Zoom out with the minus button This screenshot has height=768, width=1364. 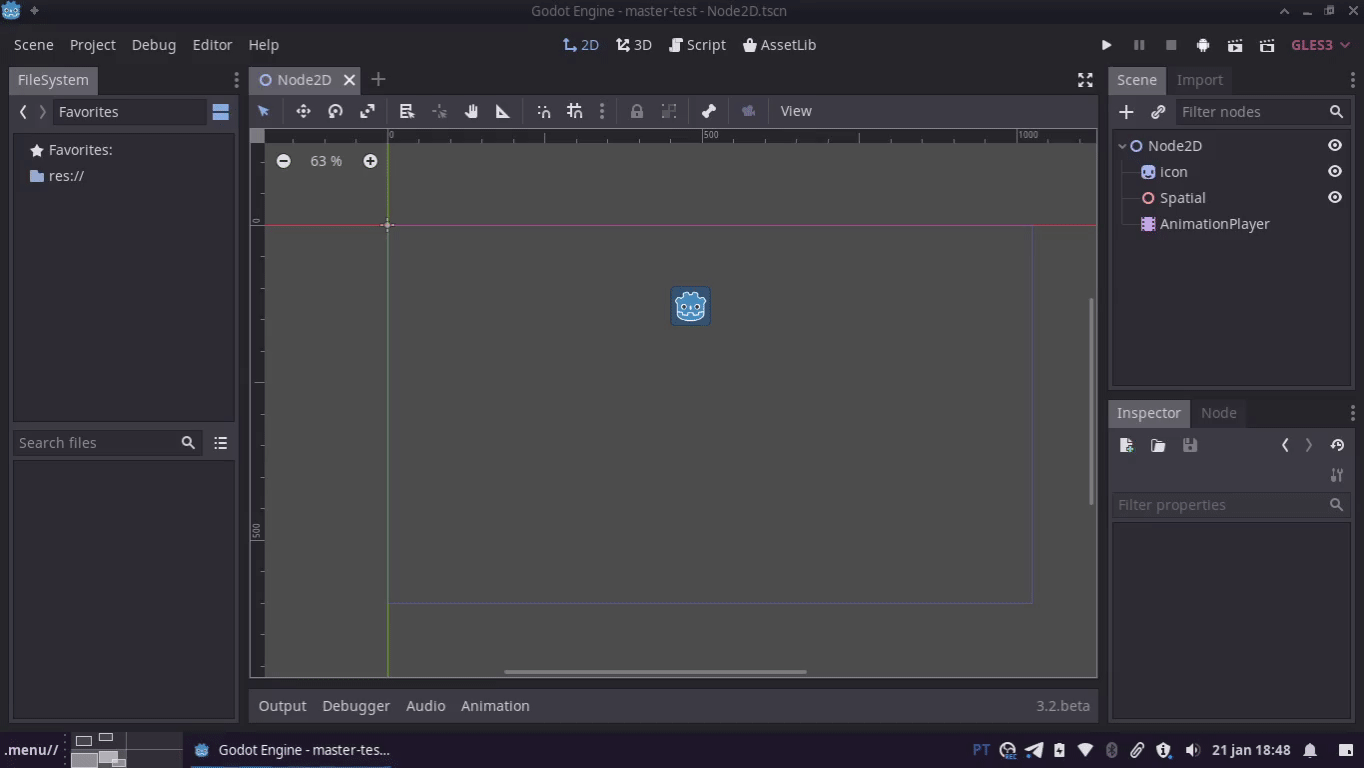click(284, 161)
